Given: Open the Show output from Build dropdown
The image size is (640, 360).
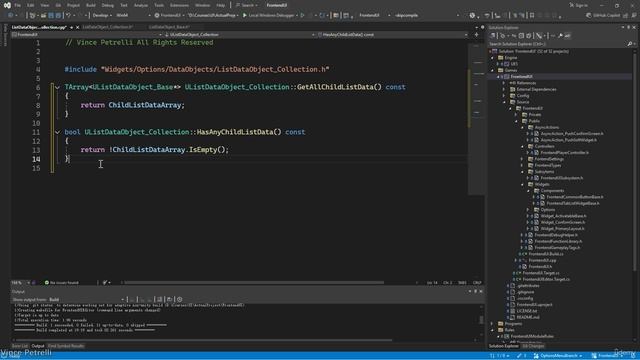Looking at the screenshot, I should [x=87, y=300].
